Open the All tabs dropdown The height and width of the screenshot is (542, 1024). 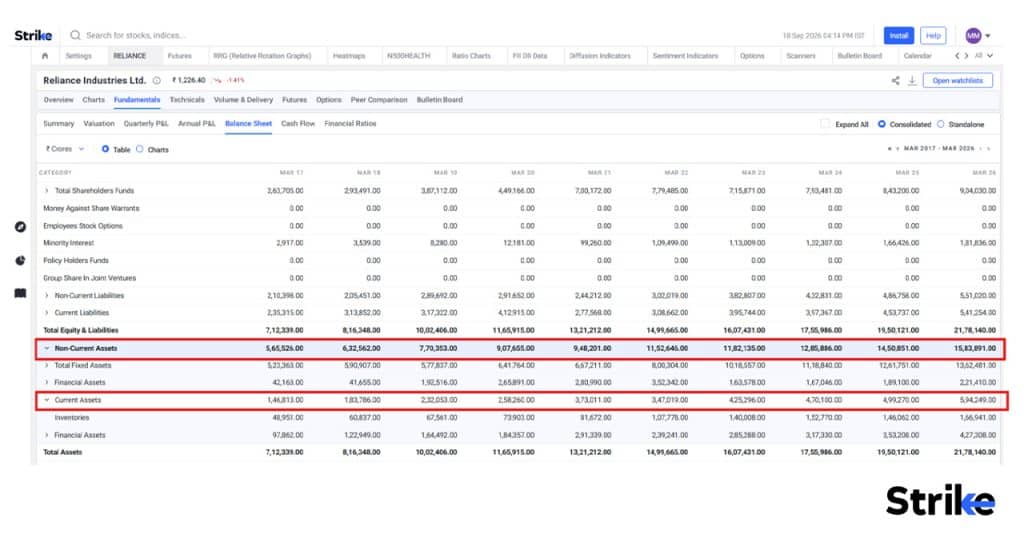[x=984, y=56]
